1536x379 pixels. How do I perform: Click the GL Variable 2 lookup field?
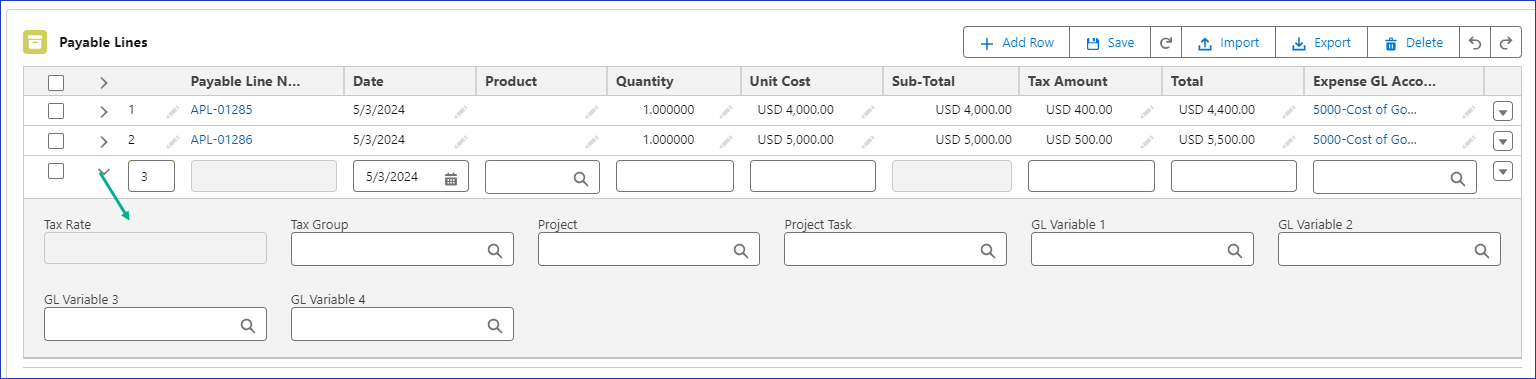1389,249
